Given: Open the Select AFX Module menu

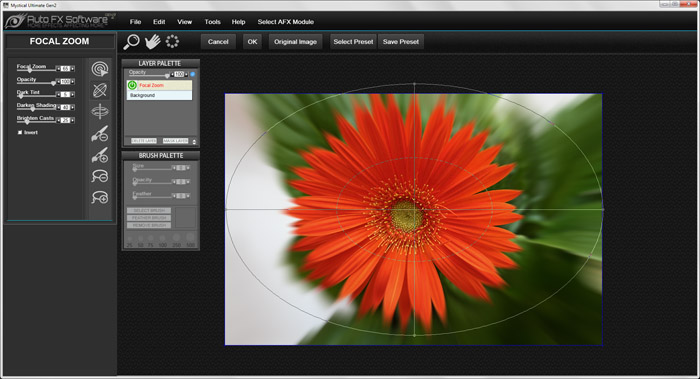Looking at the screenshot, I should pos(286,21).
